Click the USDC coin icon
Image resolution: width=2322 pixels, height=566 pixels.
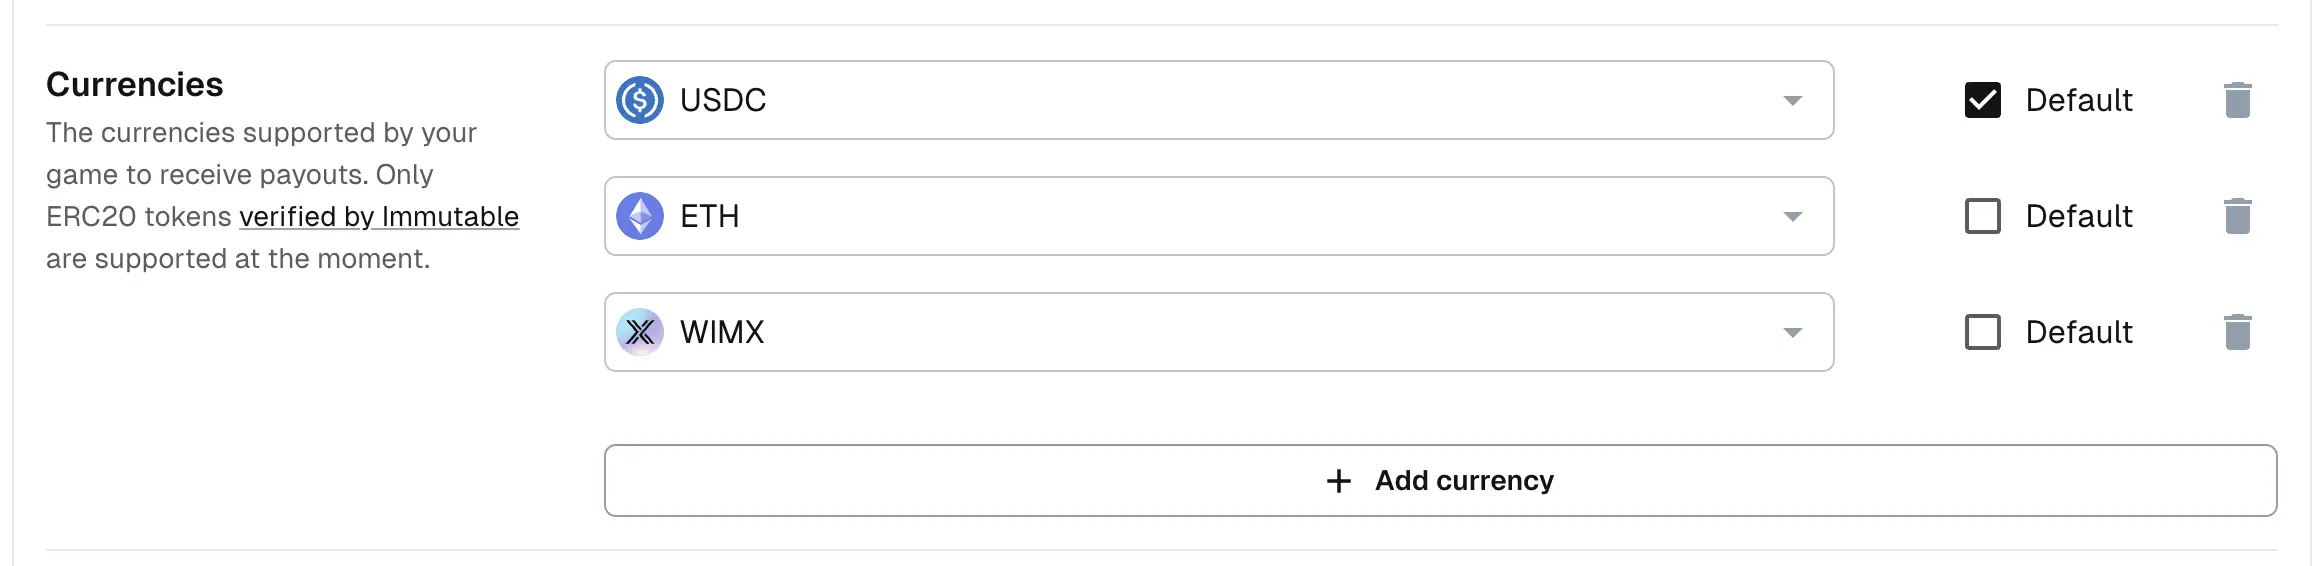[x=640, y=100]
